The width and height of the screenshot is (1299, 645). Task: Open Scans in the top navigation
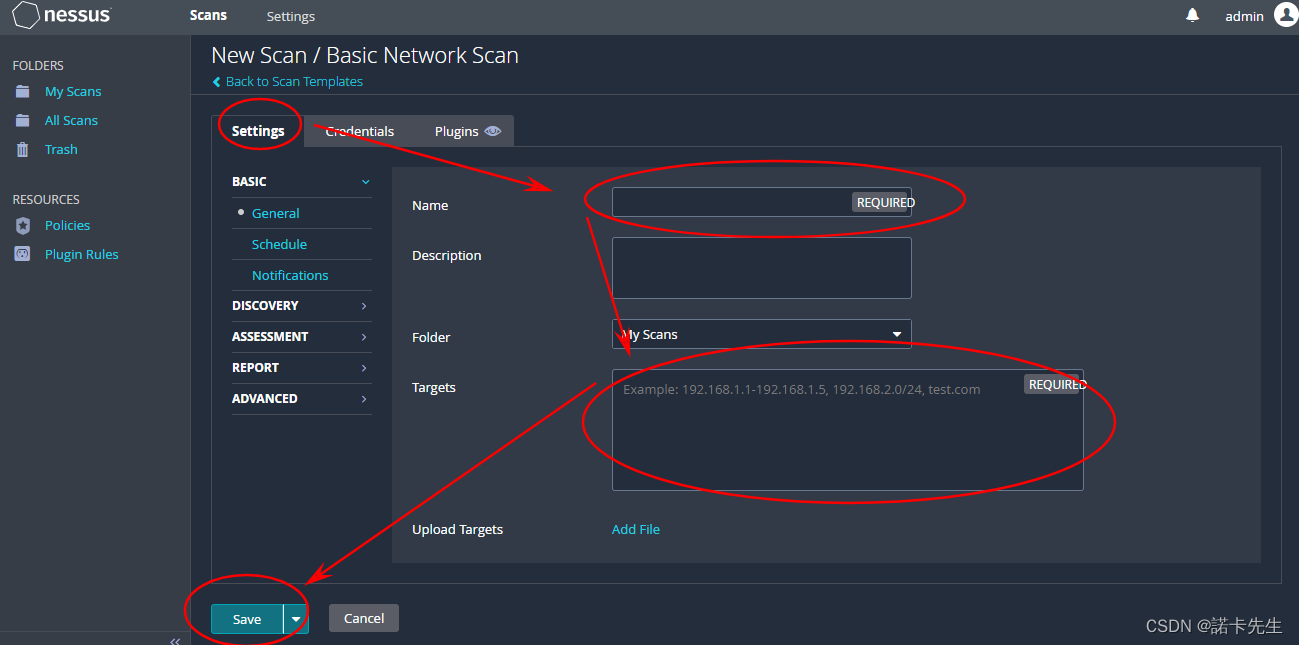pyautogui.click(x=208, y=15)
